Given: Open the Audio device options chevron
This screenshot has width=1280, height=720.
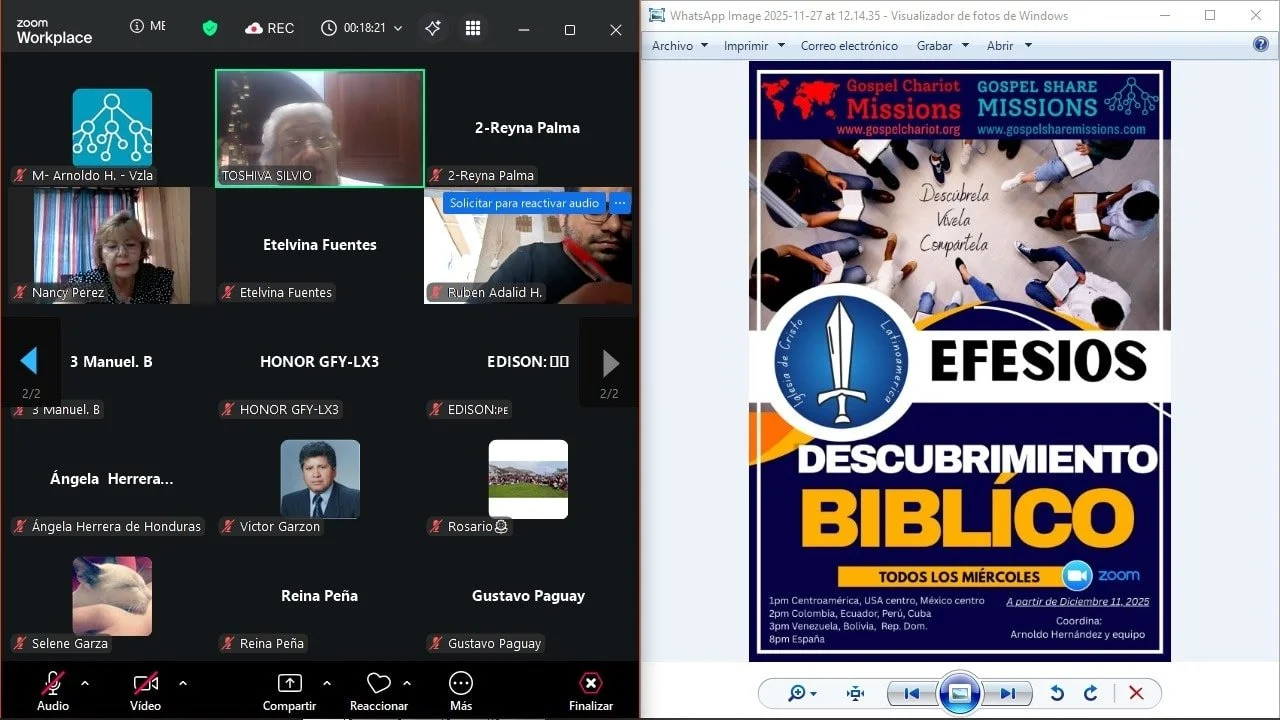Looking at the screenshot, I should [84, 683].
